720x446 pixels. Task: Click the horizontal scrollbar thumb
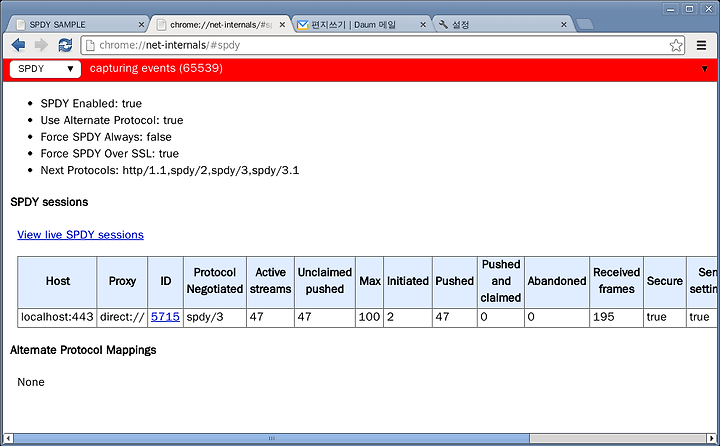click(271, 438)
